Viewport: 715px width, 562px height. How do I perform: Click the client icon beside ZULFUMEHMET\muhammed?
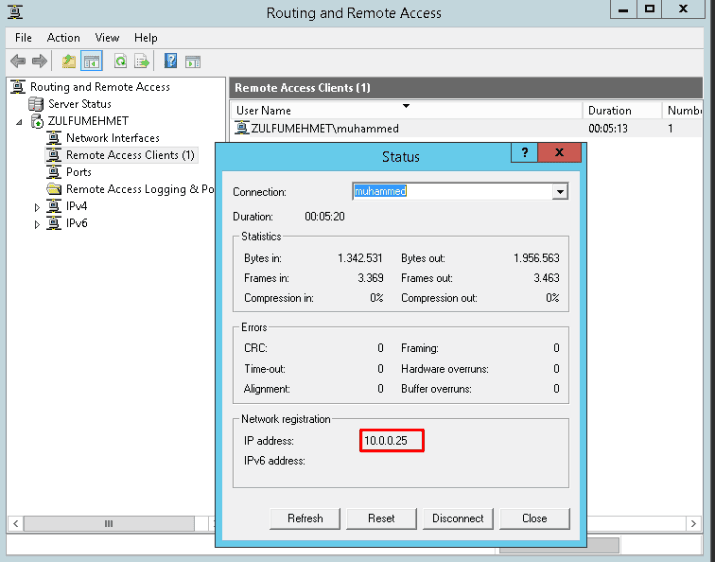click(242, 128)
